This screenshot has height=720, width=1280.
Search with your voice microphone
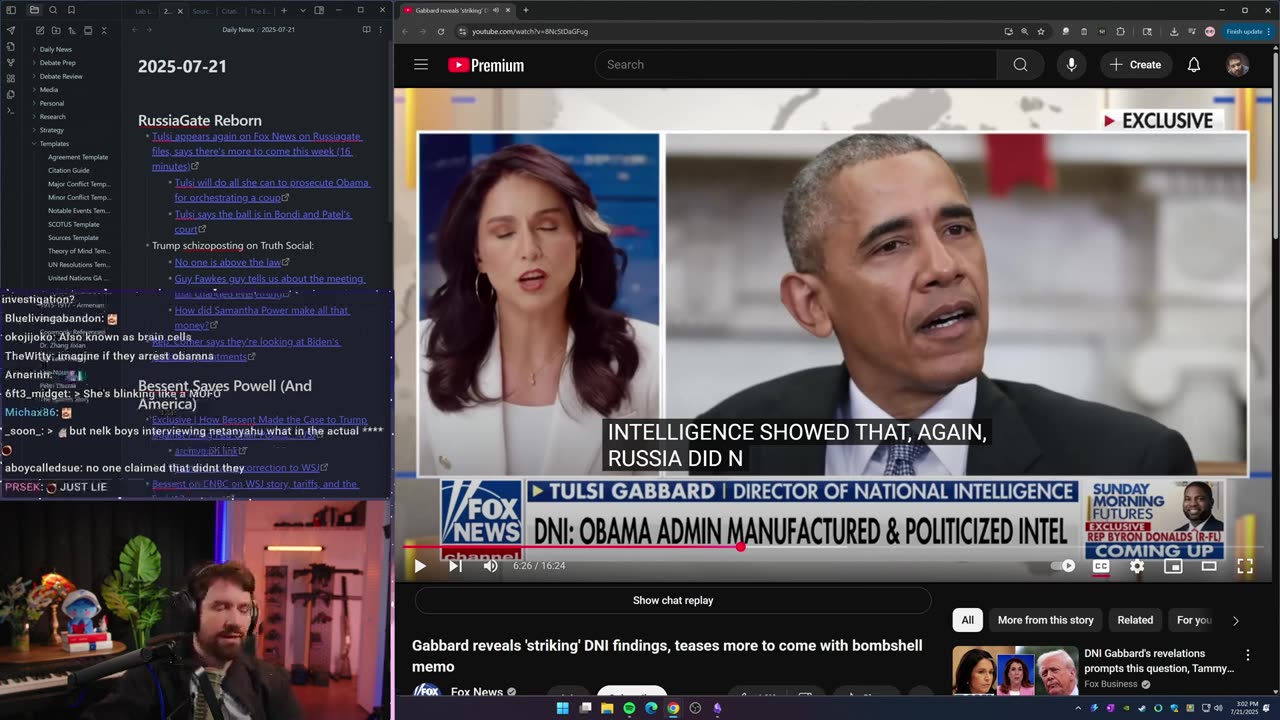click(x=1071, y=65)
